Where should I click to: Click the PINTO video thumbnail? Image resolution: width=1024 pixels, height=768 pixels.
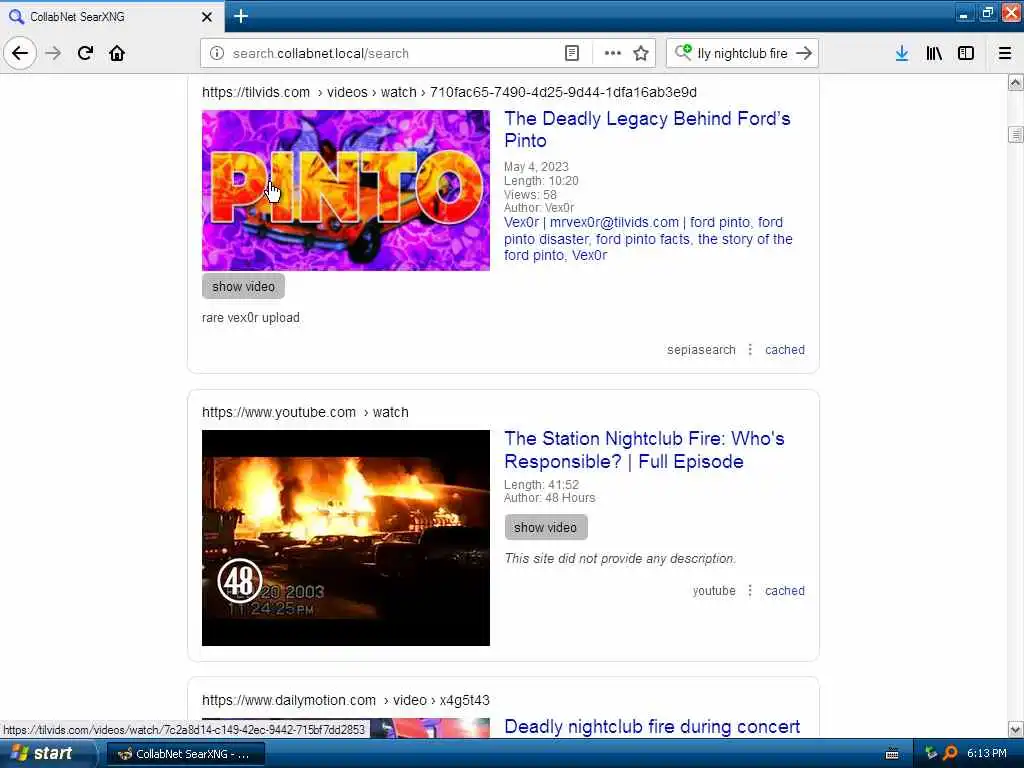[x=345, y=190]
